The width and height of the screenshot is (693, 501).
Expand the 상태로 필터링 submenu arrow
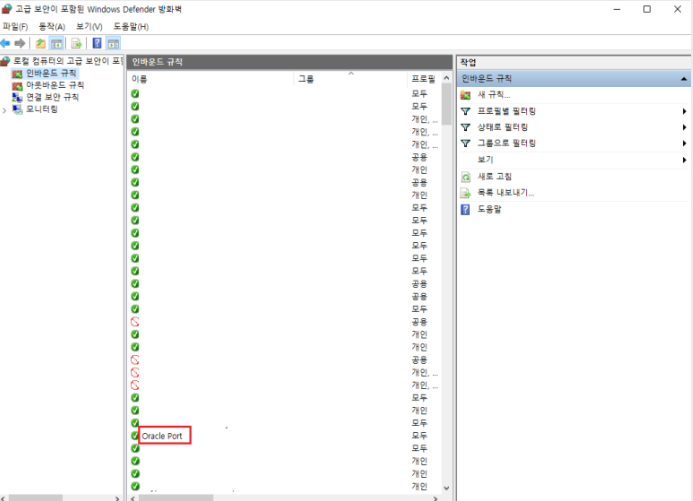coord(685,127)
